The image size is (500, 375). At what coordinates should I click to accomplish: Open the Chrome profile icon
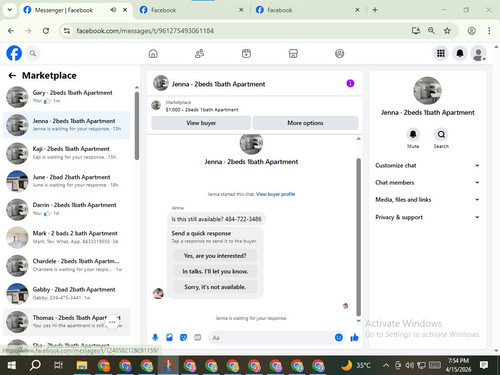tap(471, 31)
